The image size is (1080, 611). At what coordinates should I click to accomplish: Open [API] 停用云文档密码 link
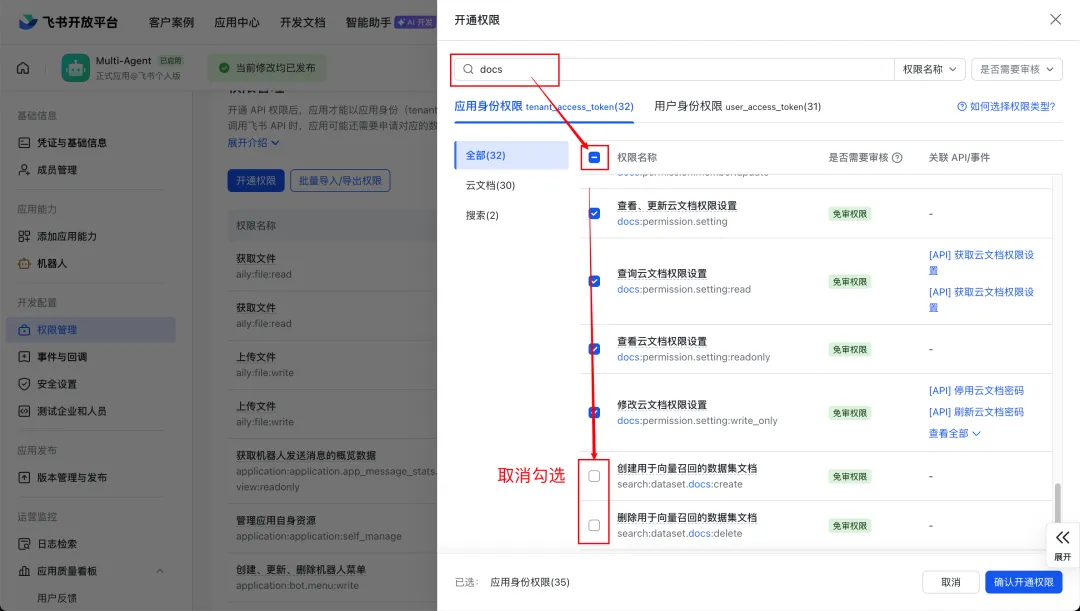976,391
